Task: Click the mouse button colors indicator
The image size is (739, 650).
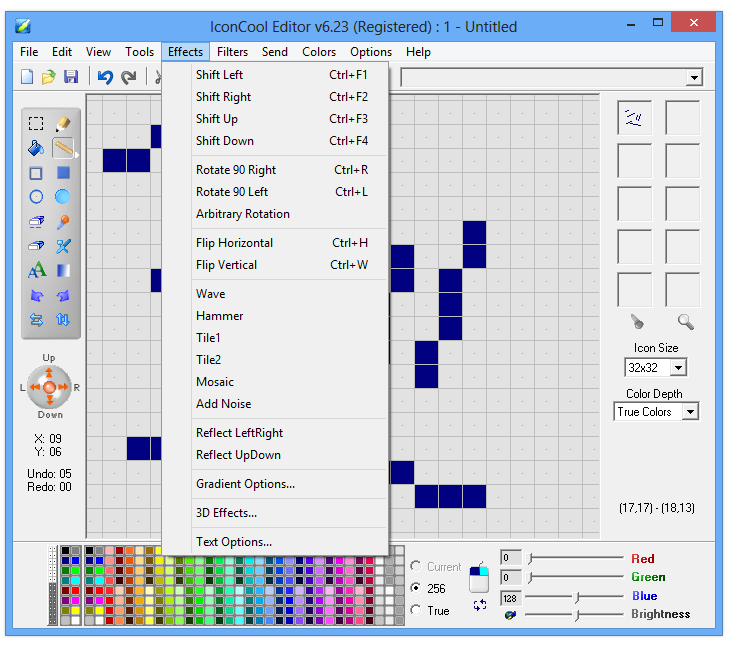Action: click(479, 576)
